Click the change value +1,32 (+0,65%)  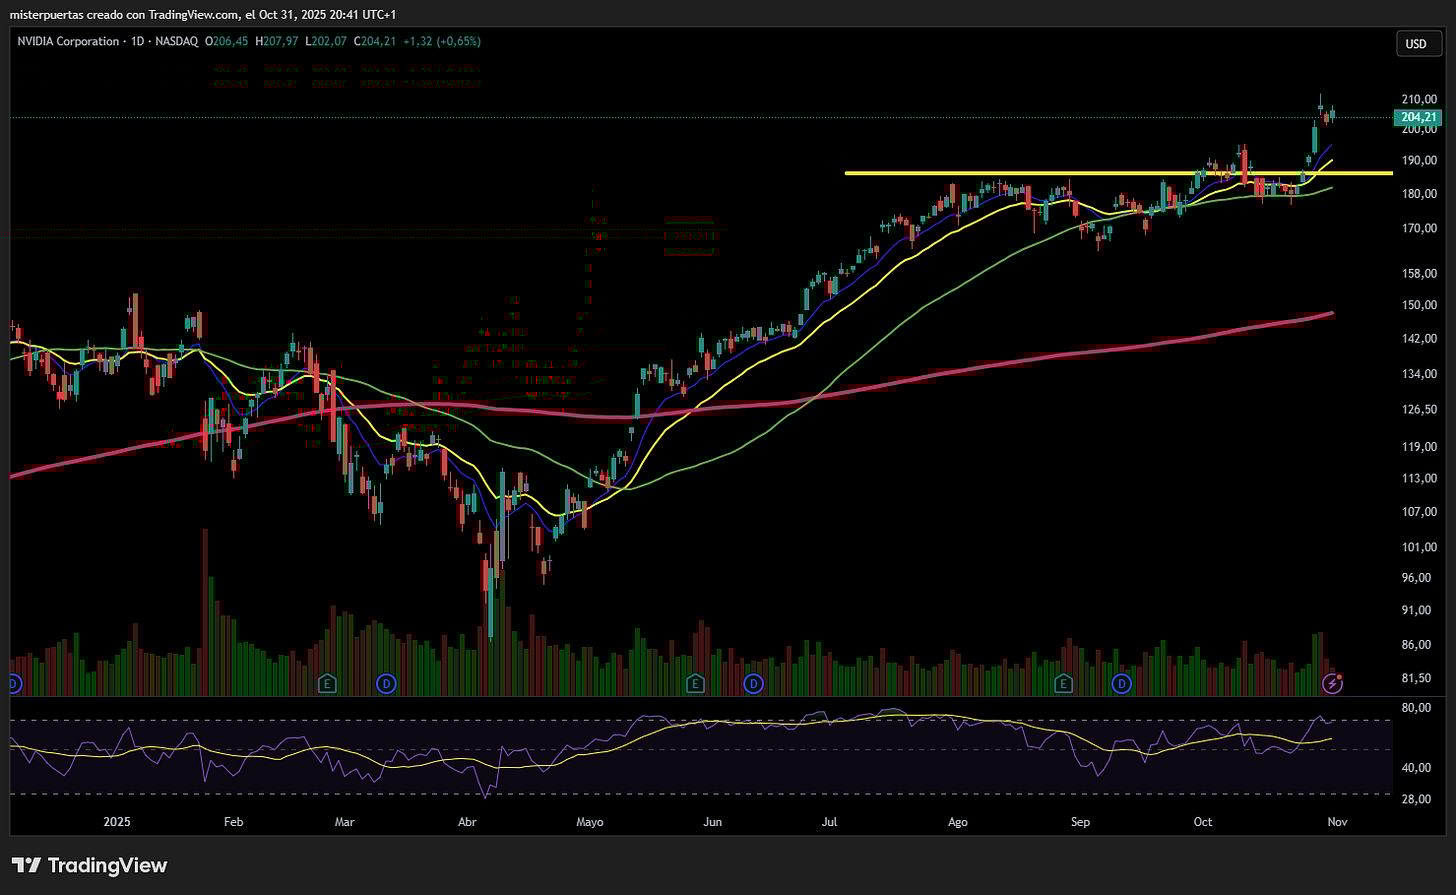pyautogui.click(x=441, y=42)
